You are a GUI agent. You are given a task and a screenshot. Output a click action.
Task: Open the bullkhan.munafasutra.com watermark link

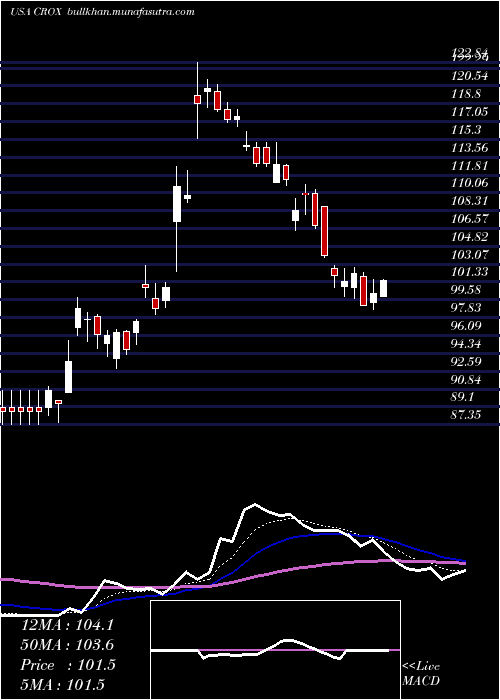click(x=130, y=12)
